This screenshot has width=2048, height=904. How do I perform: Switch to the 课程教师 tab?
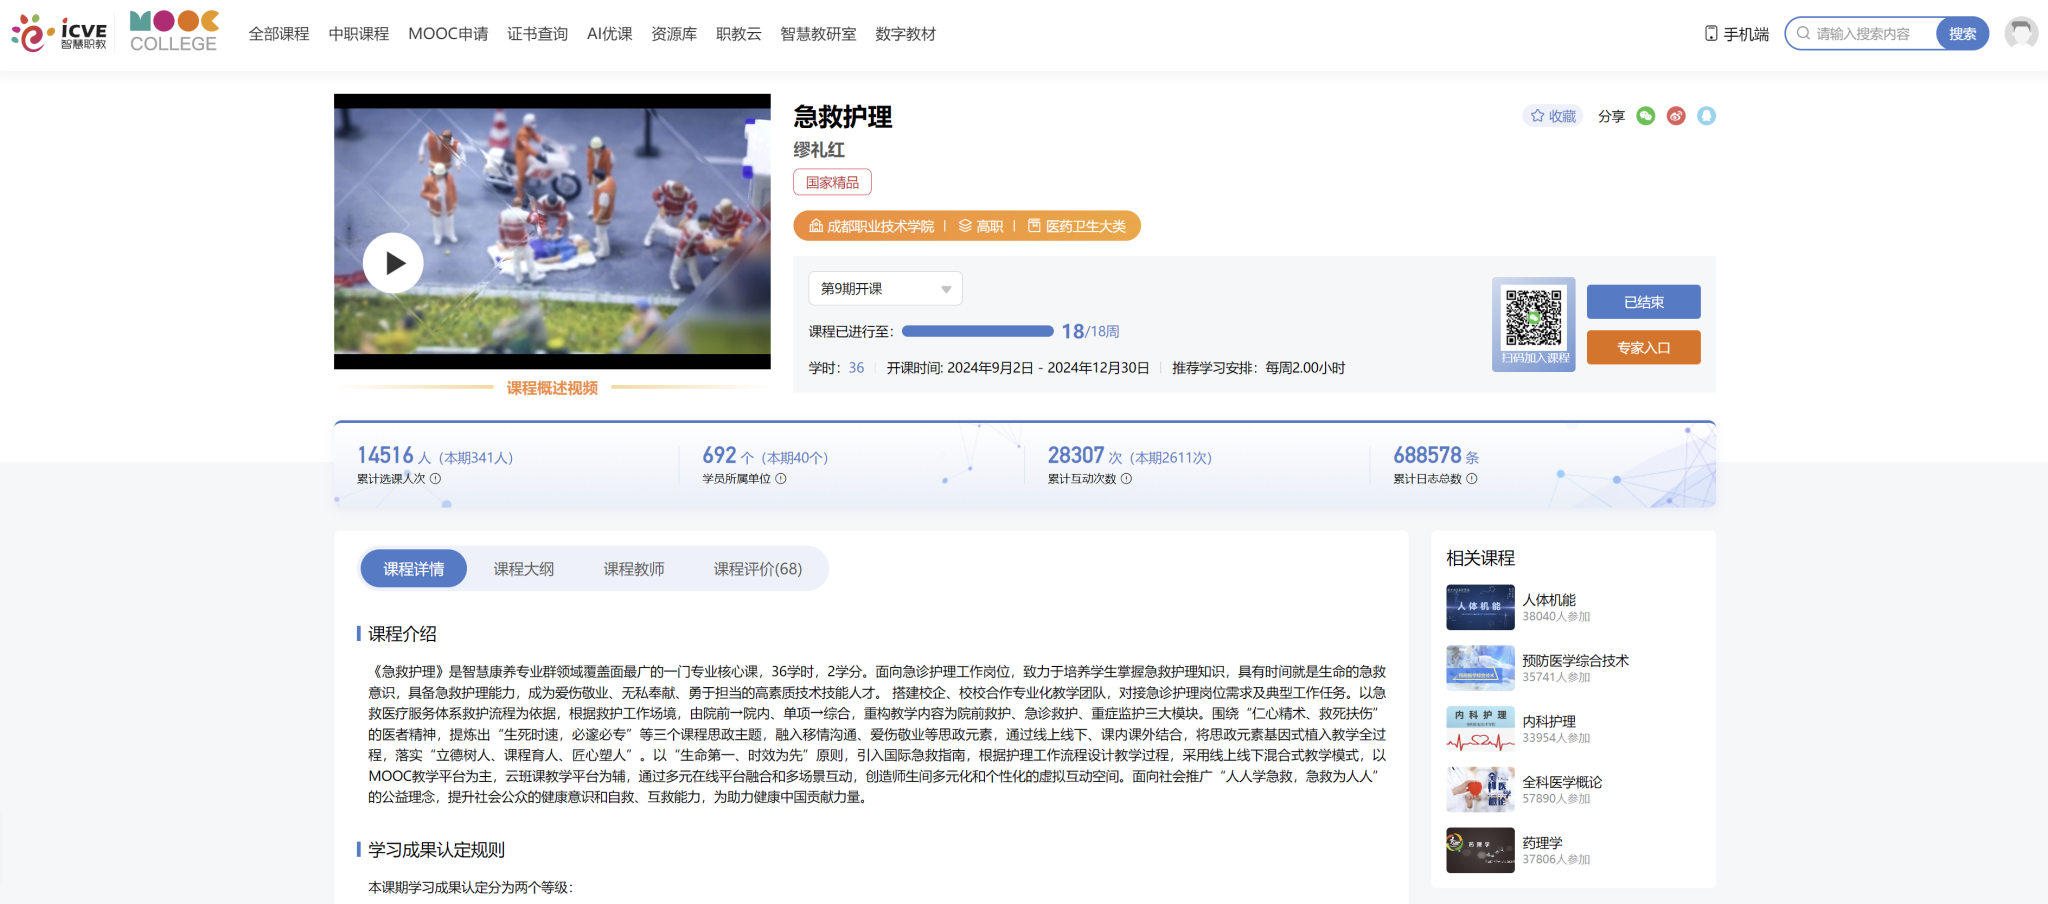point(633,568)
